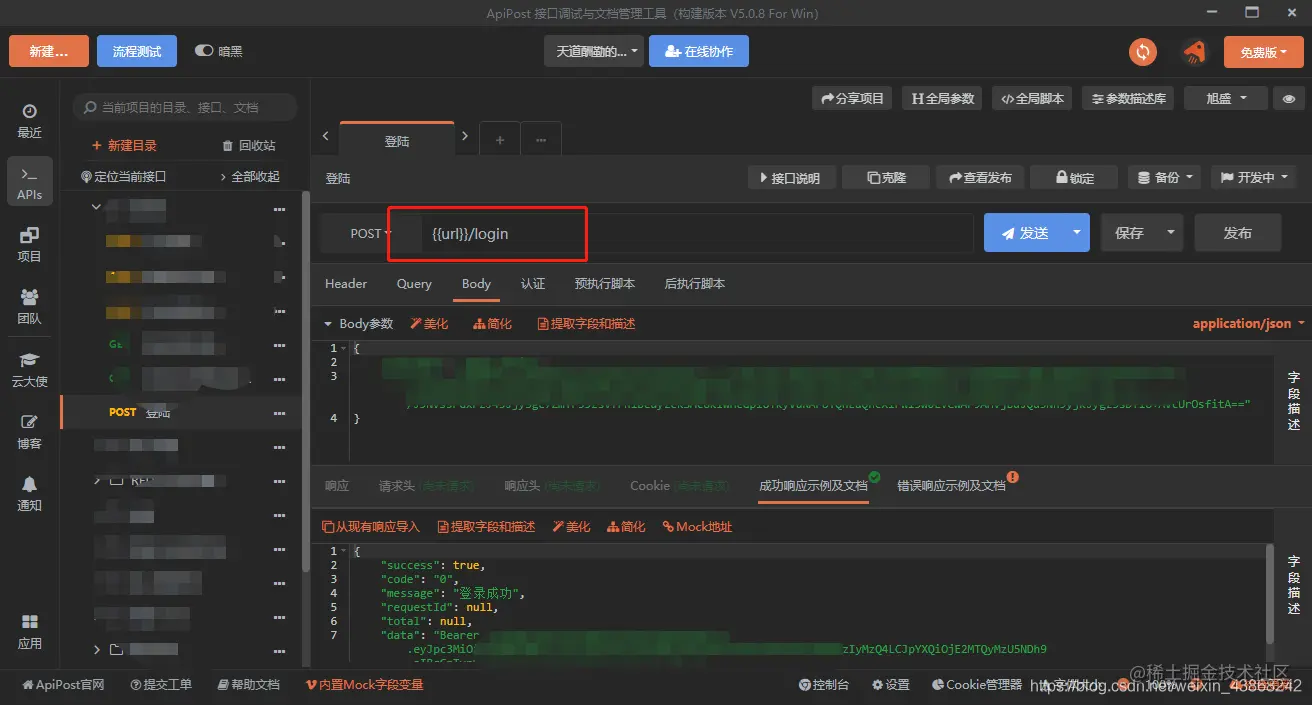Screen dimensions: 1312x705
Task: Switch to the Header tab
Action: pyautogui.click(x=346, y=284)
